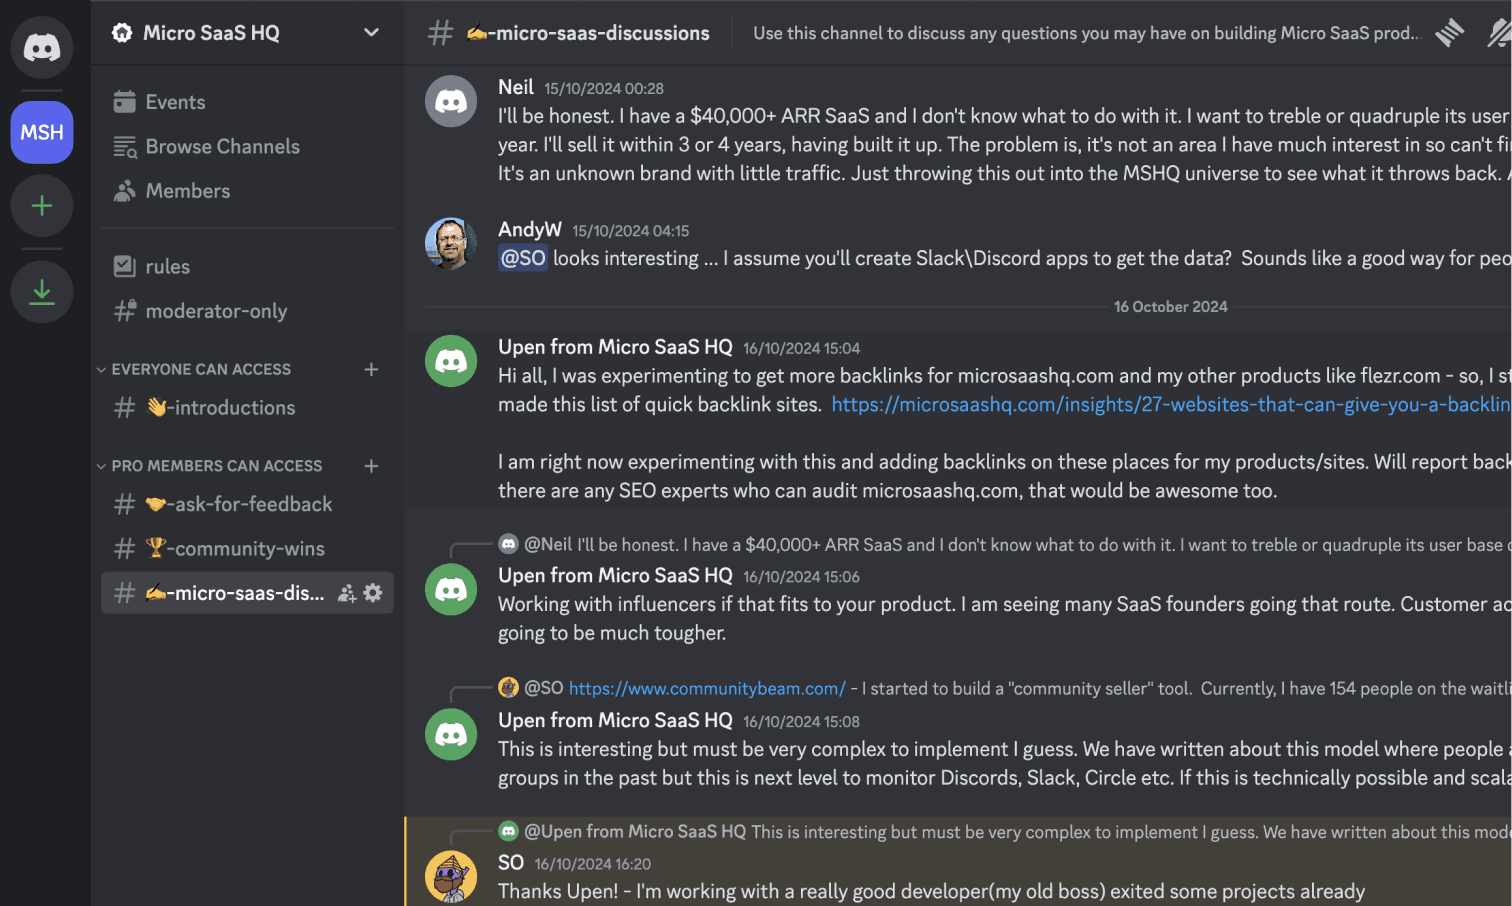Open the Browse Channels item

222,147
